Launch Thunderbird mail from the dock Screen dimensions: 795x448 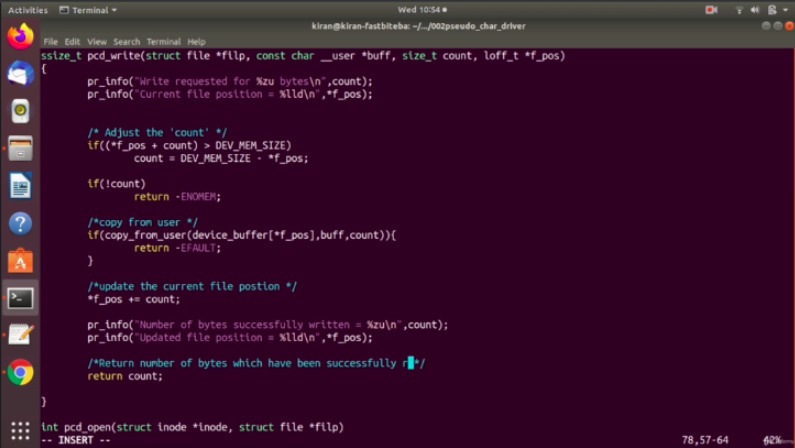click(x=20, y=73)
